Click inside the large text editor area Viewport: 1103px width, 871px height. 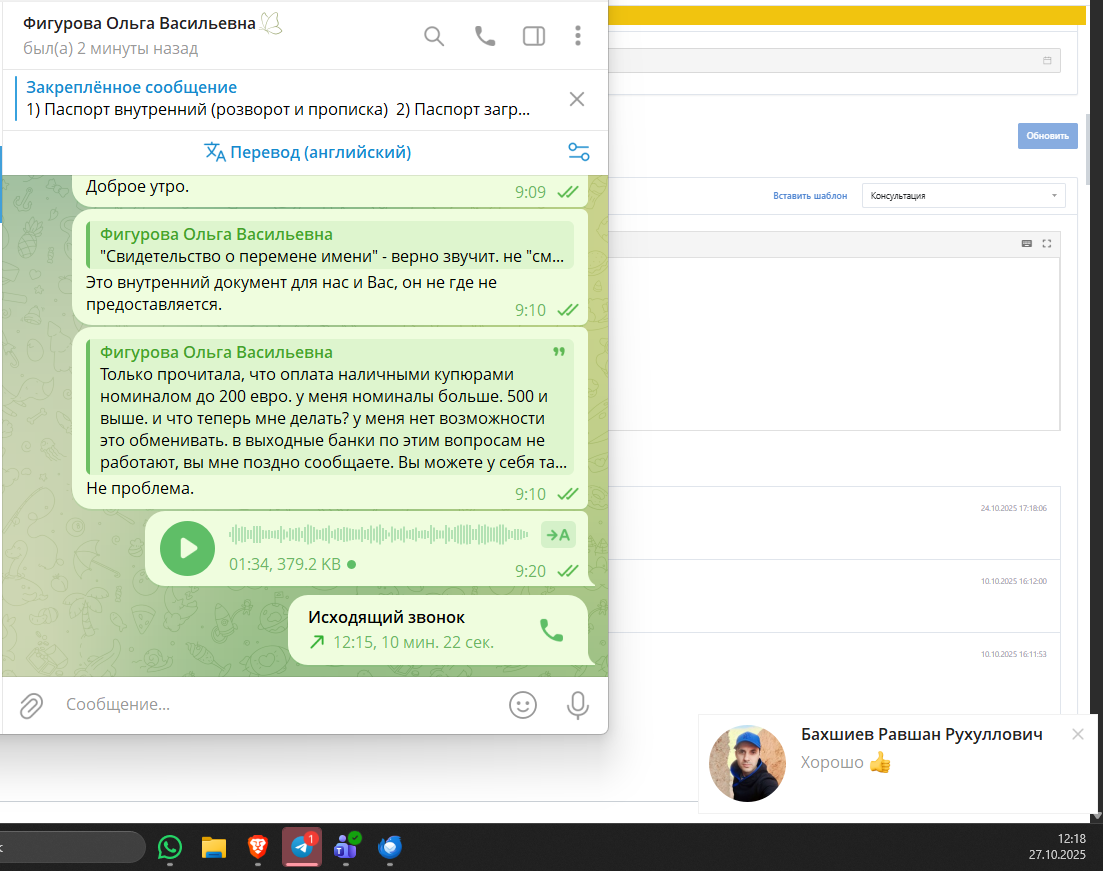click(x=834, y=343)
